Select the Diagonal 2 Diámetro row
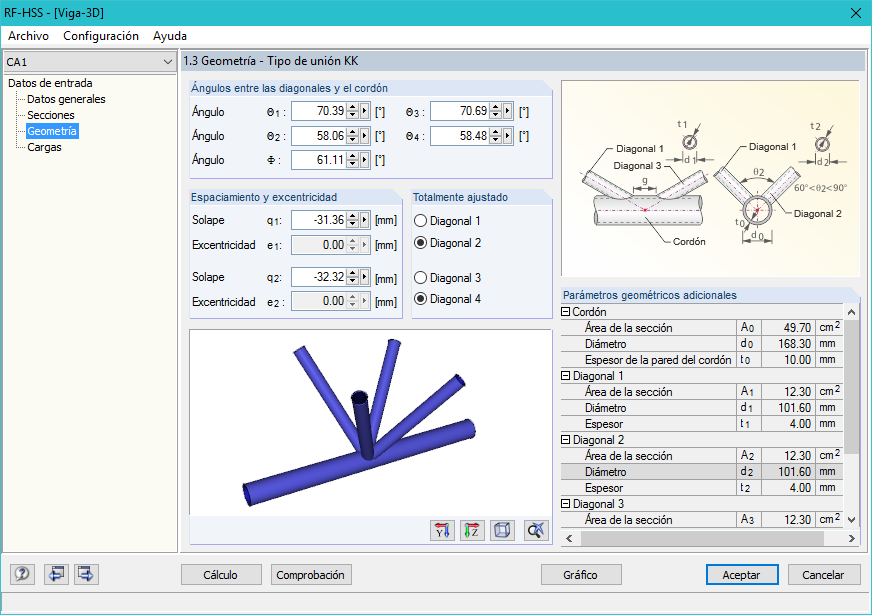This screenshot has width=872, height=615. [x=702, y=472]
